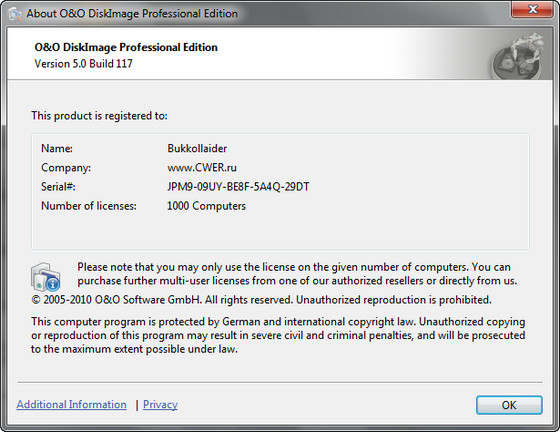Click the OK button

[x=509, y=405]
